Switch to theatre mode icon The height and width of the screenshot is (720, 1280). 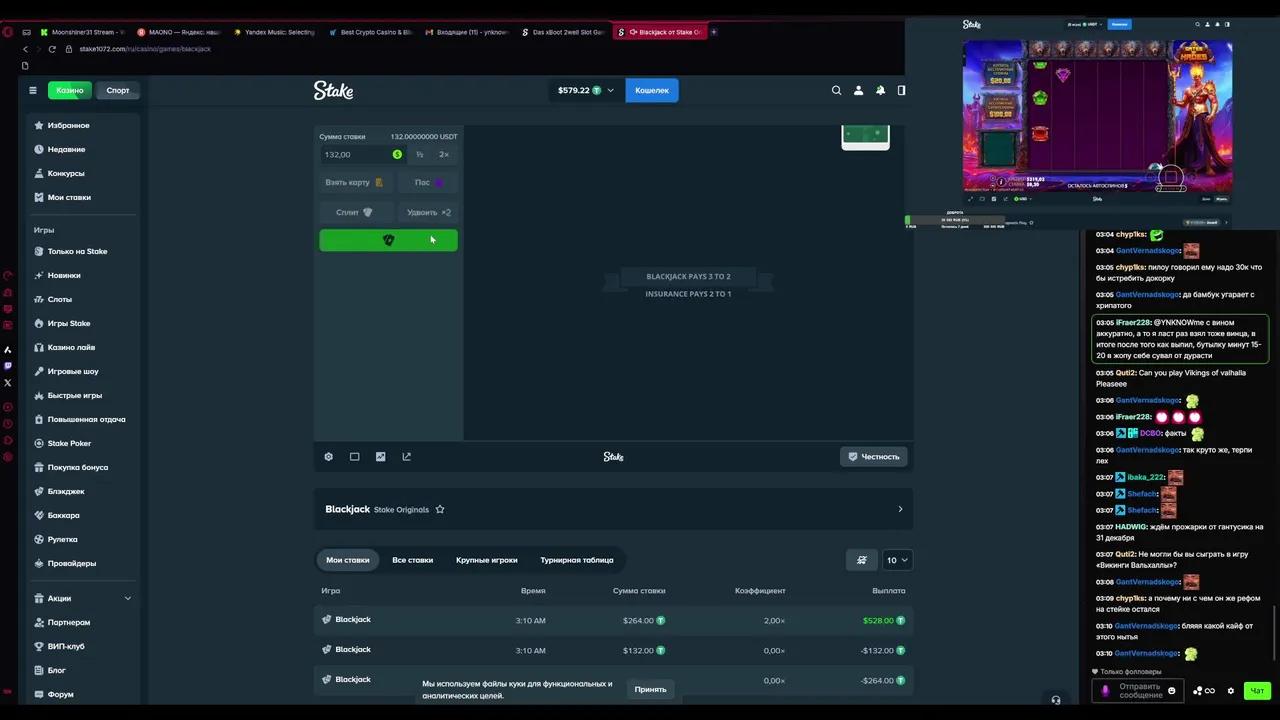(354, 457)
